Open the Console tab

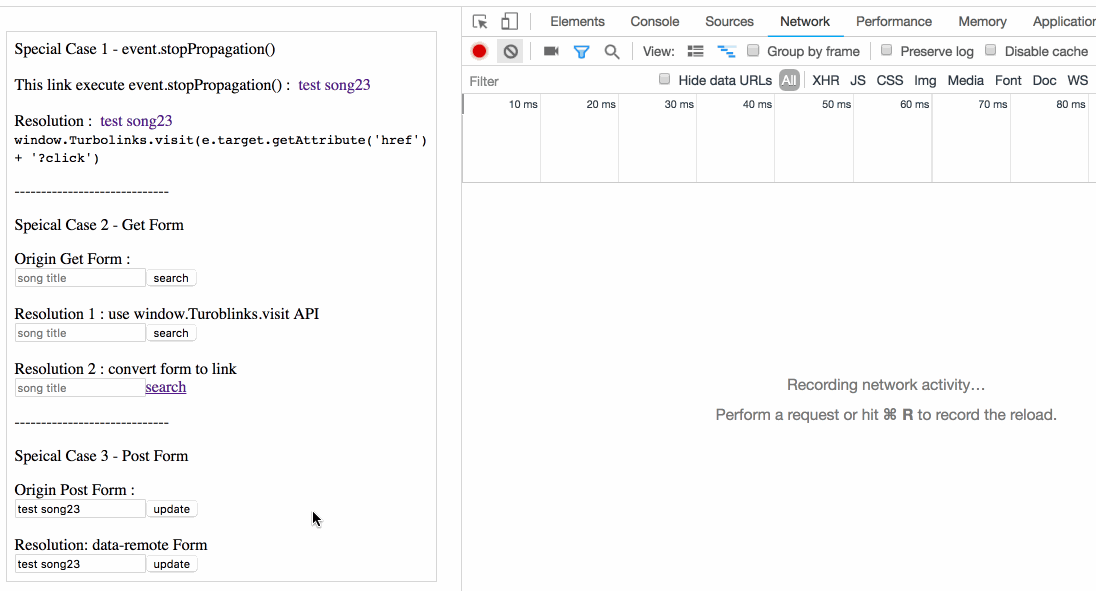(654, 22)
